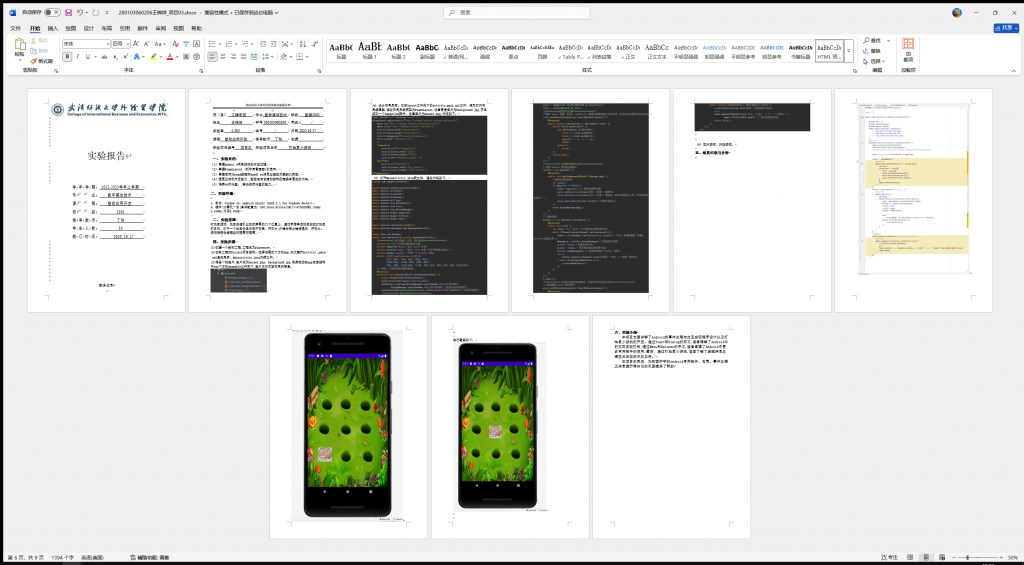Switch to the 布局 tab

(x=106, y=29)
